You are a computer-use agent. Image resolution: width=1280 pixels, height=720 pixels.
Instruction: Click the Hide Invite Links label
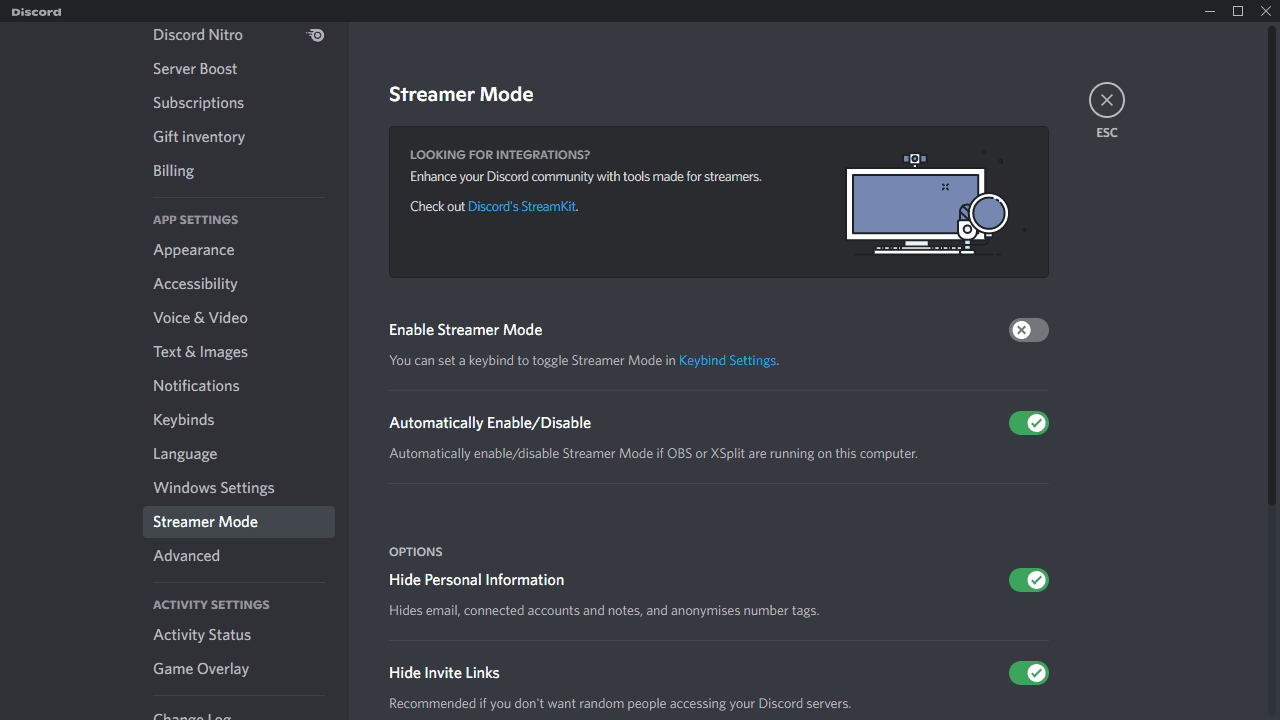pyautogui.click(x=444, y=673)
